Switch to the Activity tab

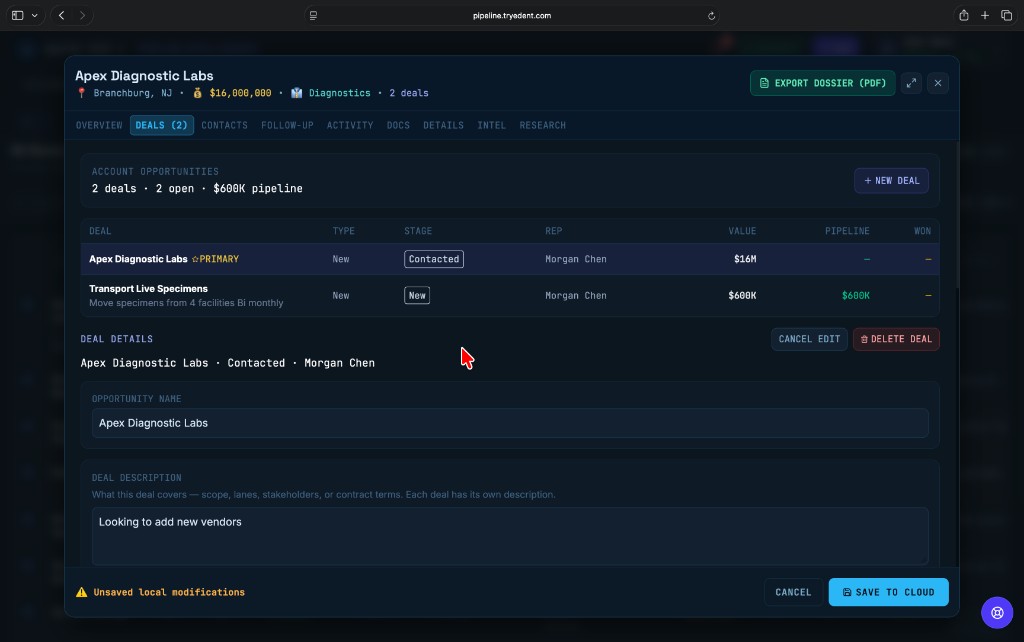pos(350,125)
